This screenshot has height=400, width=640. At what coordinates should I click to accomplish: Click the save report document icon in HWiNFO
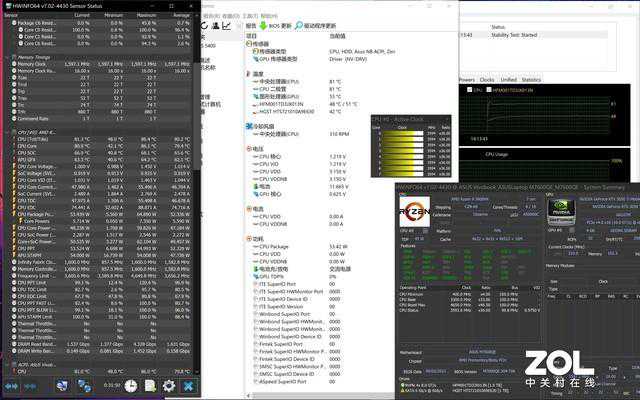[150, 386]
